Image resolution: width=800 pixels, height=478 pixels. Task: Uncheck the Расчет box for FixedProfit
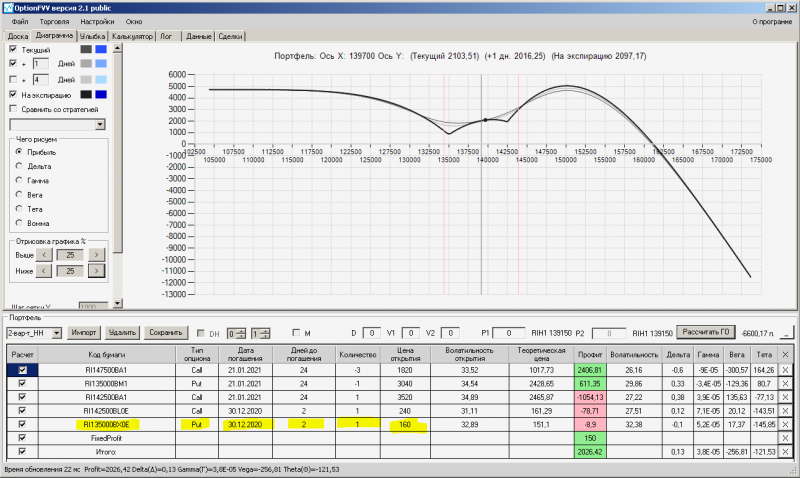(22, 438)
